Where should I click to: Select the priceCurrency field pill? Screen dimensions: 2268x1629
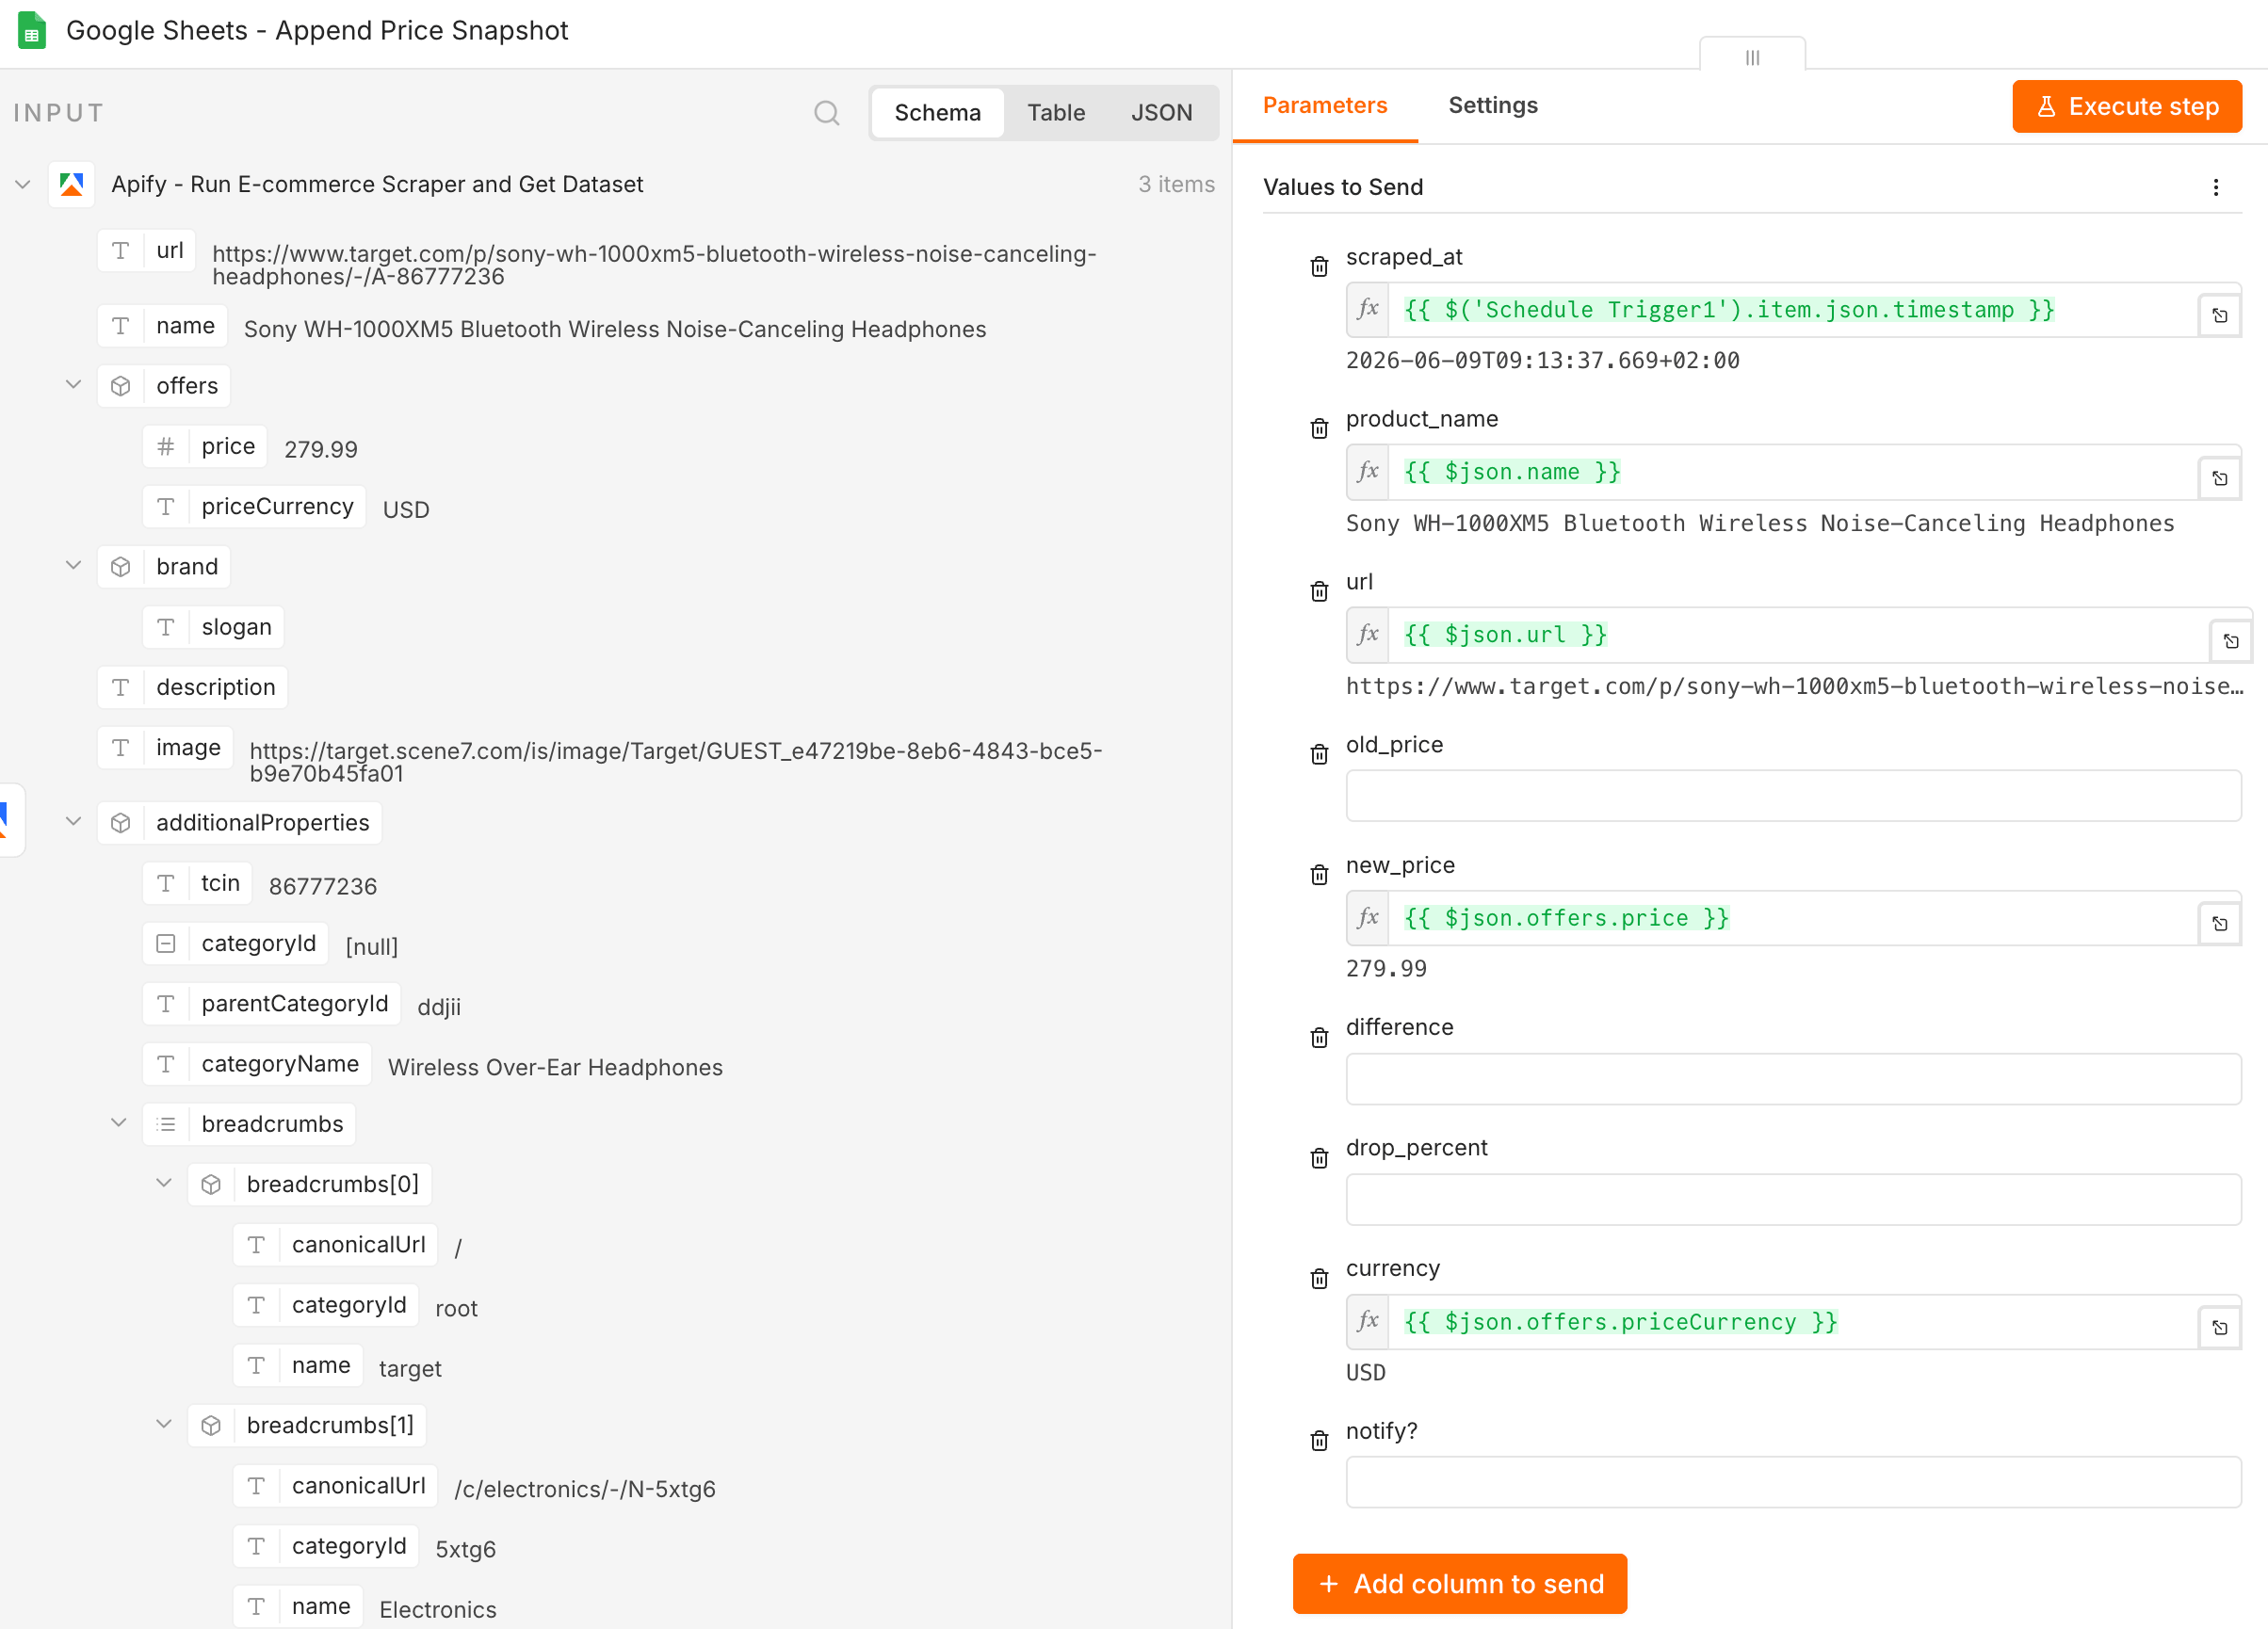pyautogui.click(x=254, y=506)
